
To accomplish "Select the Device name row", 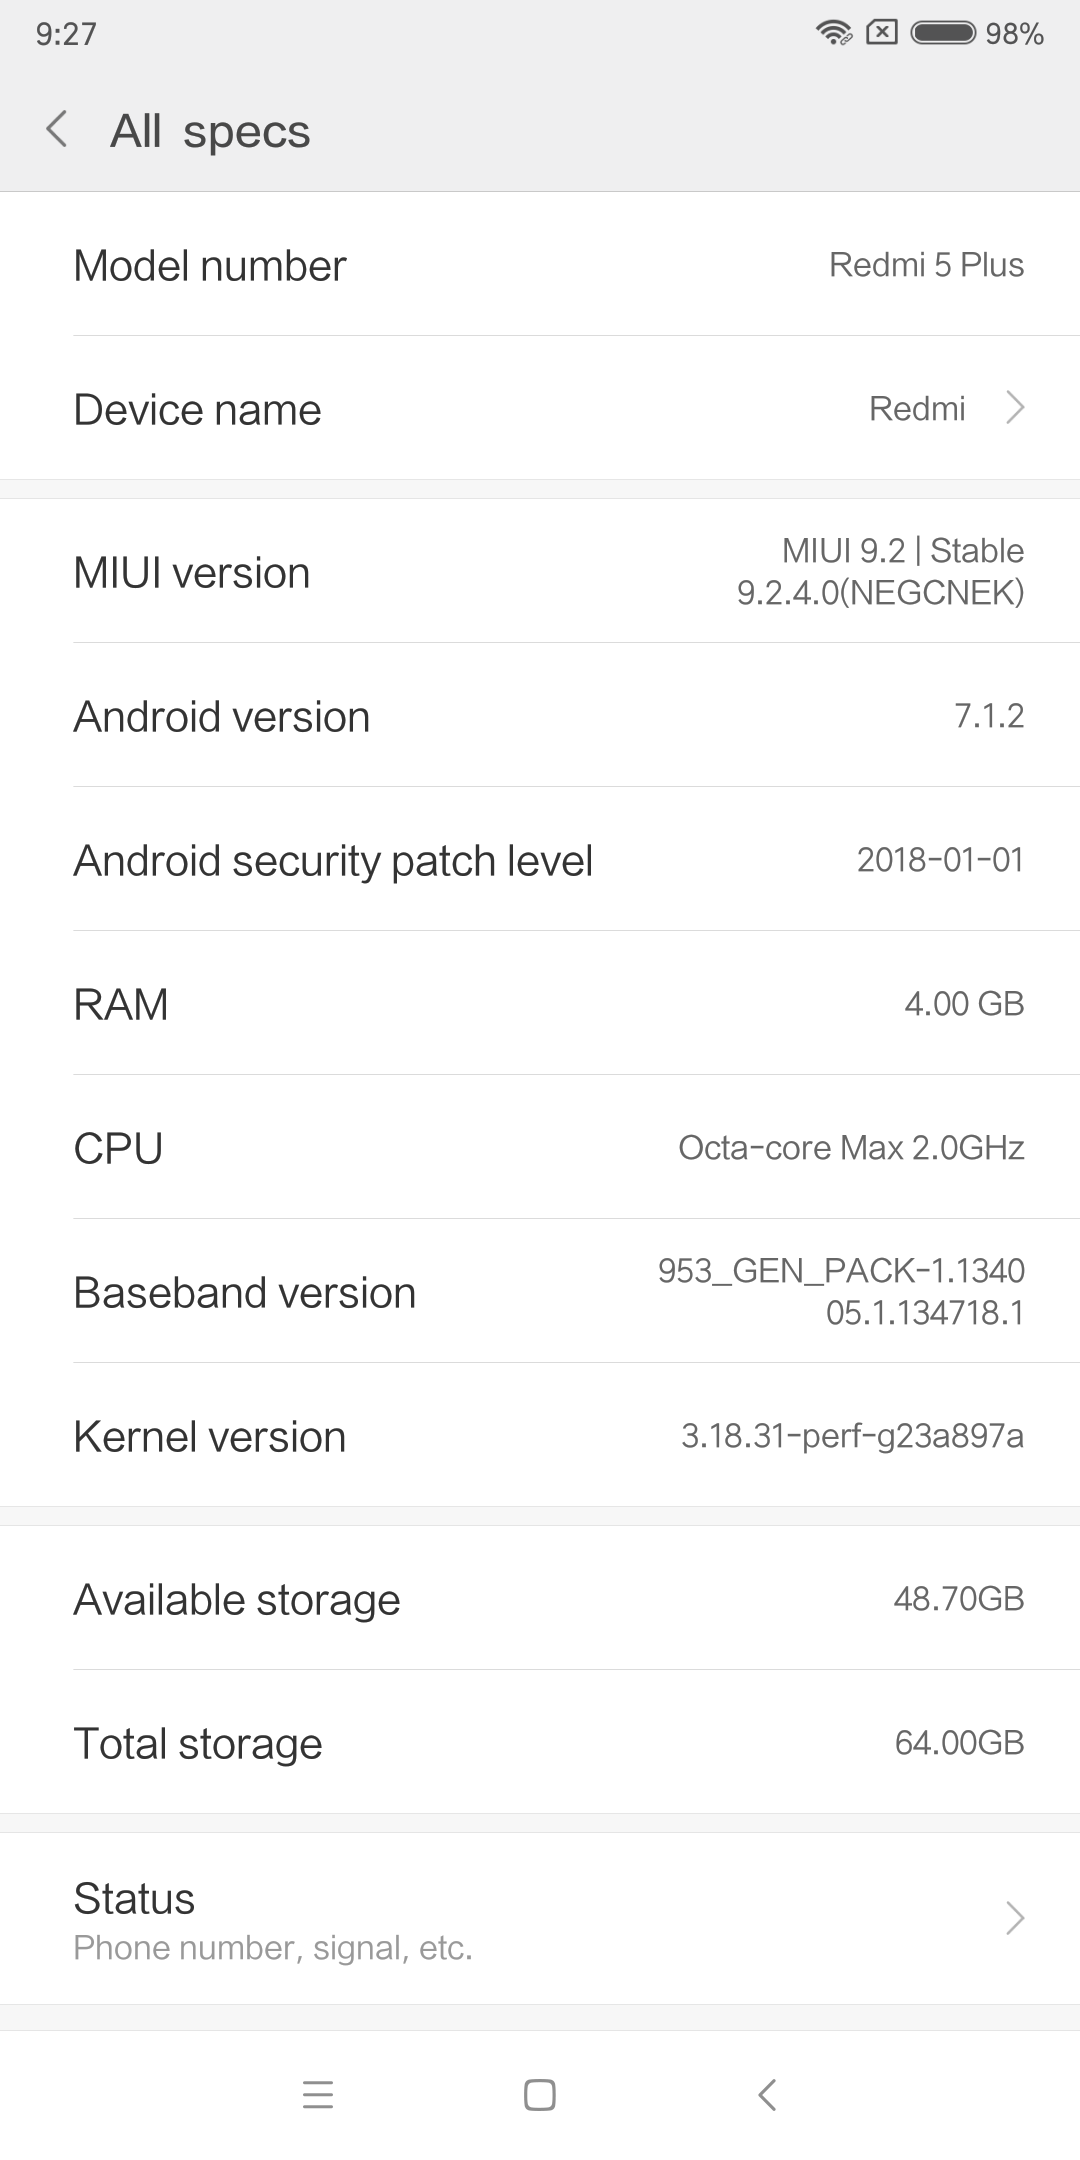I will coord(540,408).
